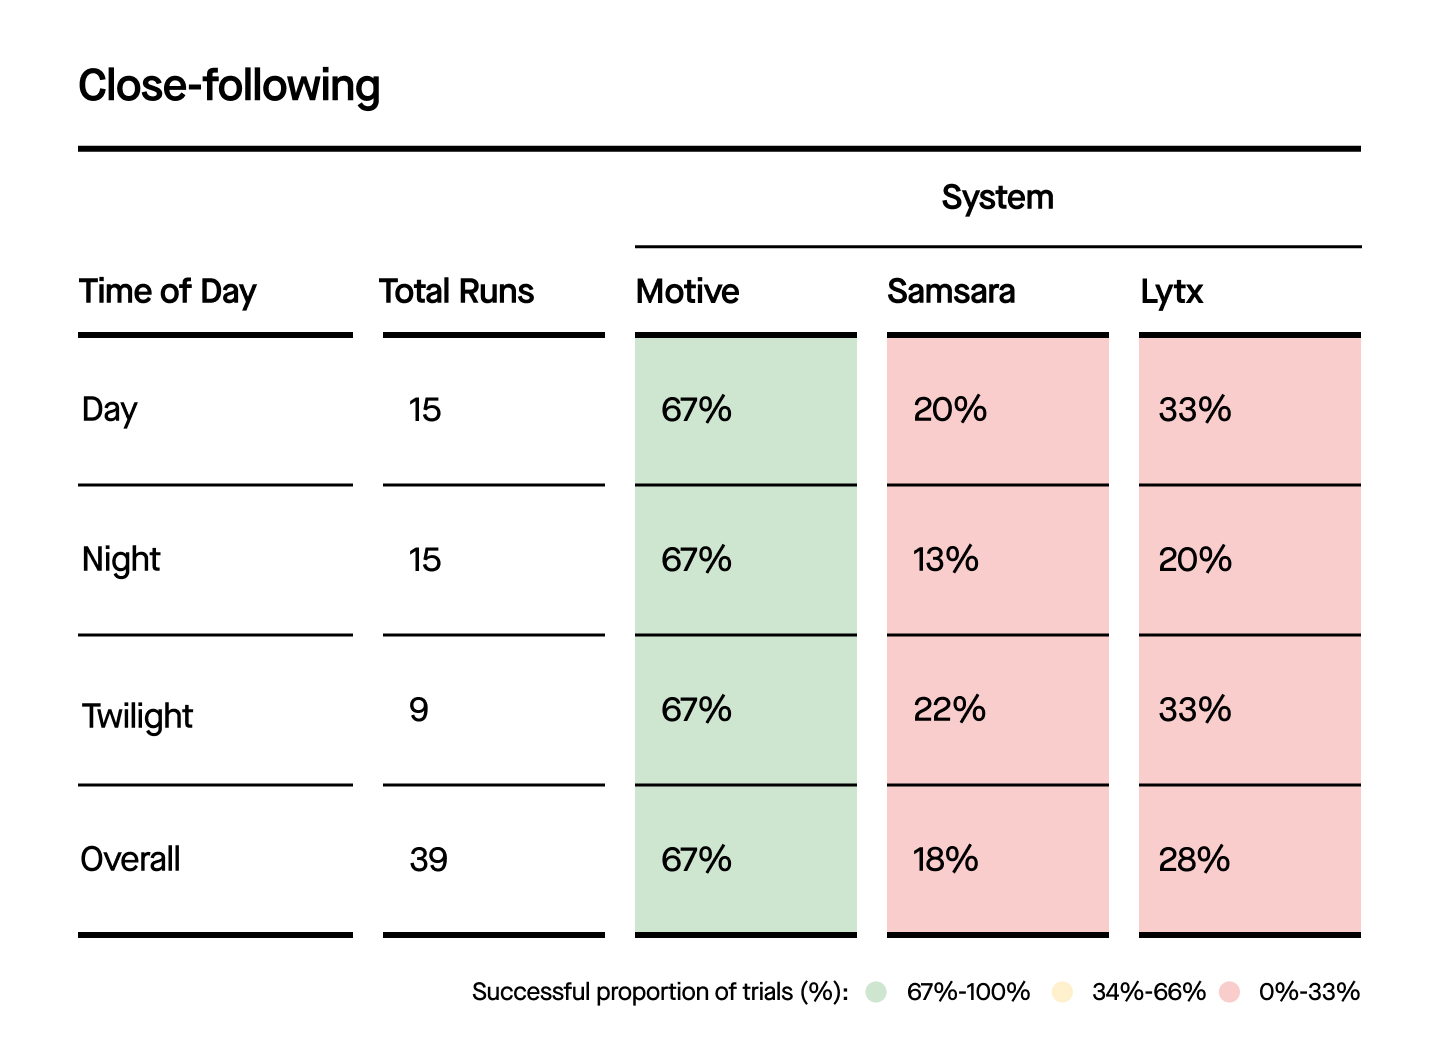This screenshot has height=1061, width=1440.
Task: Select the Motive column header
Action: 688,292
